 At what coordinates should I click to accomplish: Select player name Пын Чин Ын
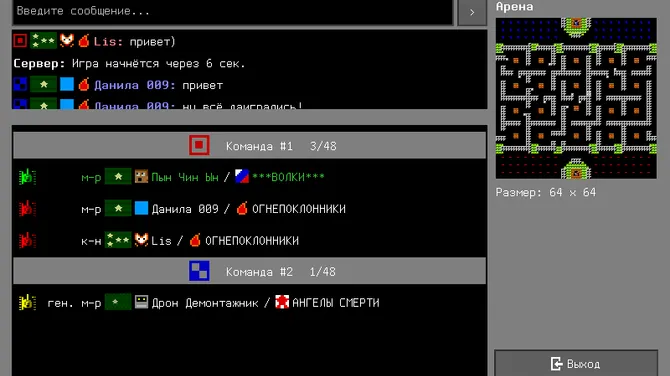[x=185, y=177]
